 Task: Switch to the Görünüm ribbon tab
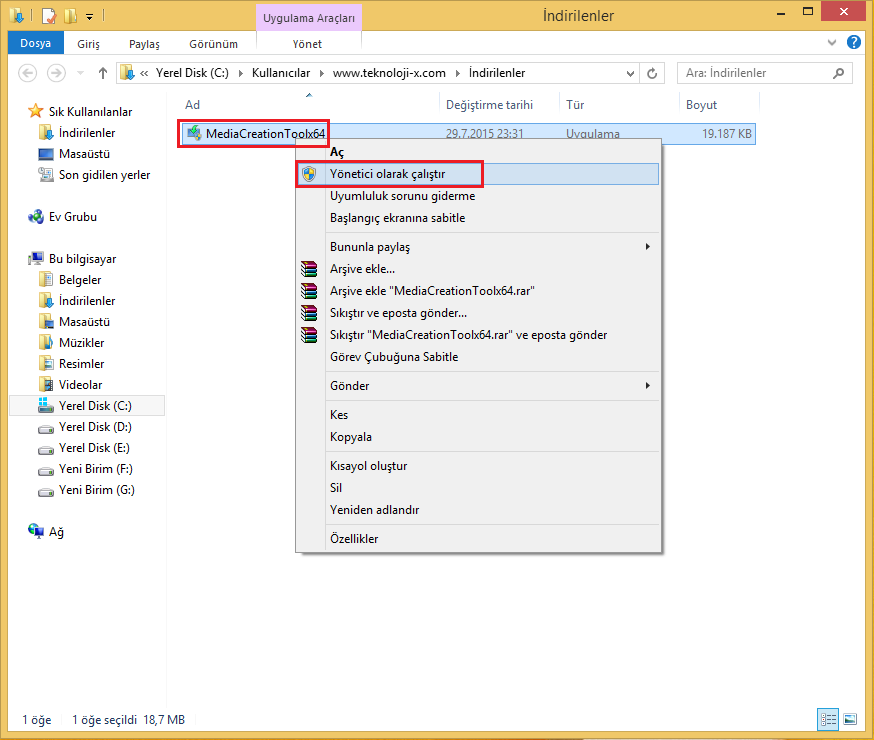[x=213, y=43]
